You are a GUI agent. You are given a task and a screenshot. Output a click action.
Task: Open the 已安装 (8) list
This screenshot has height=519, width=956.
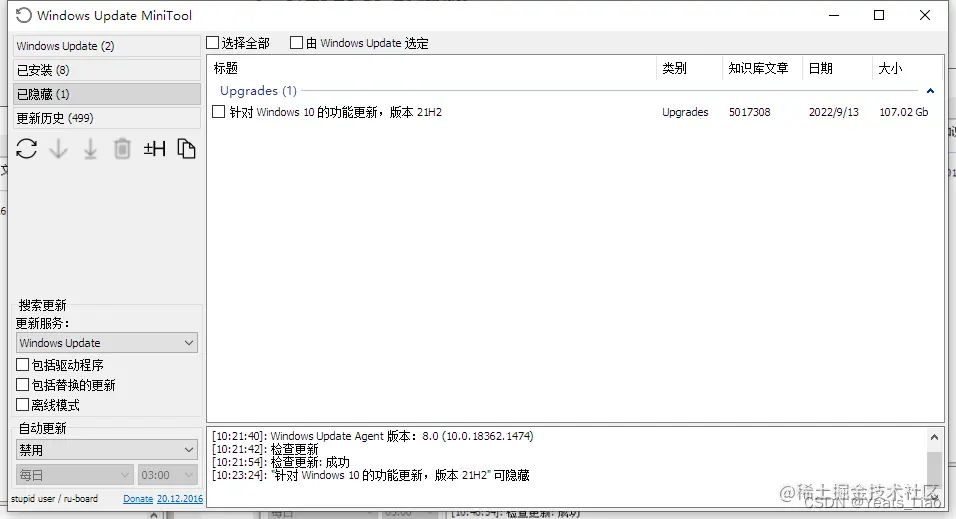pos(107,70)
